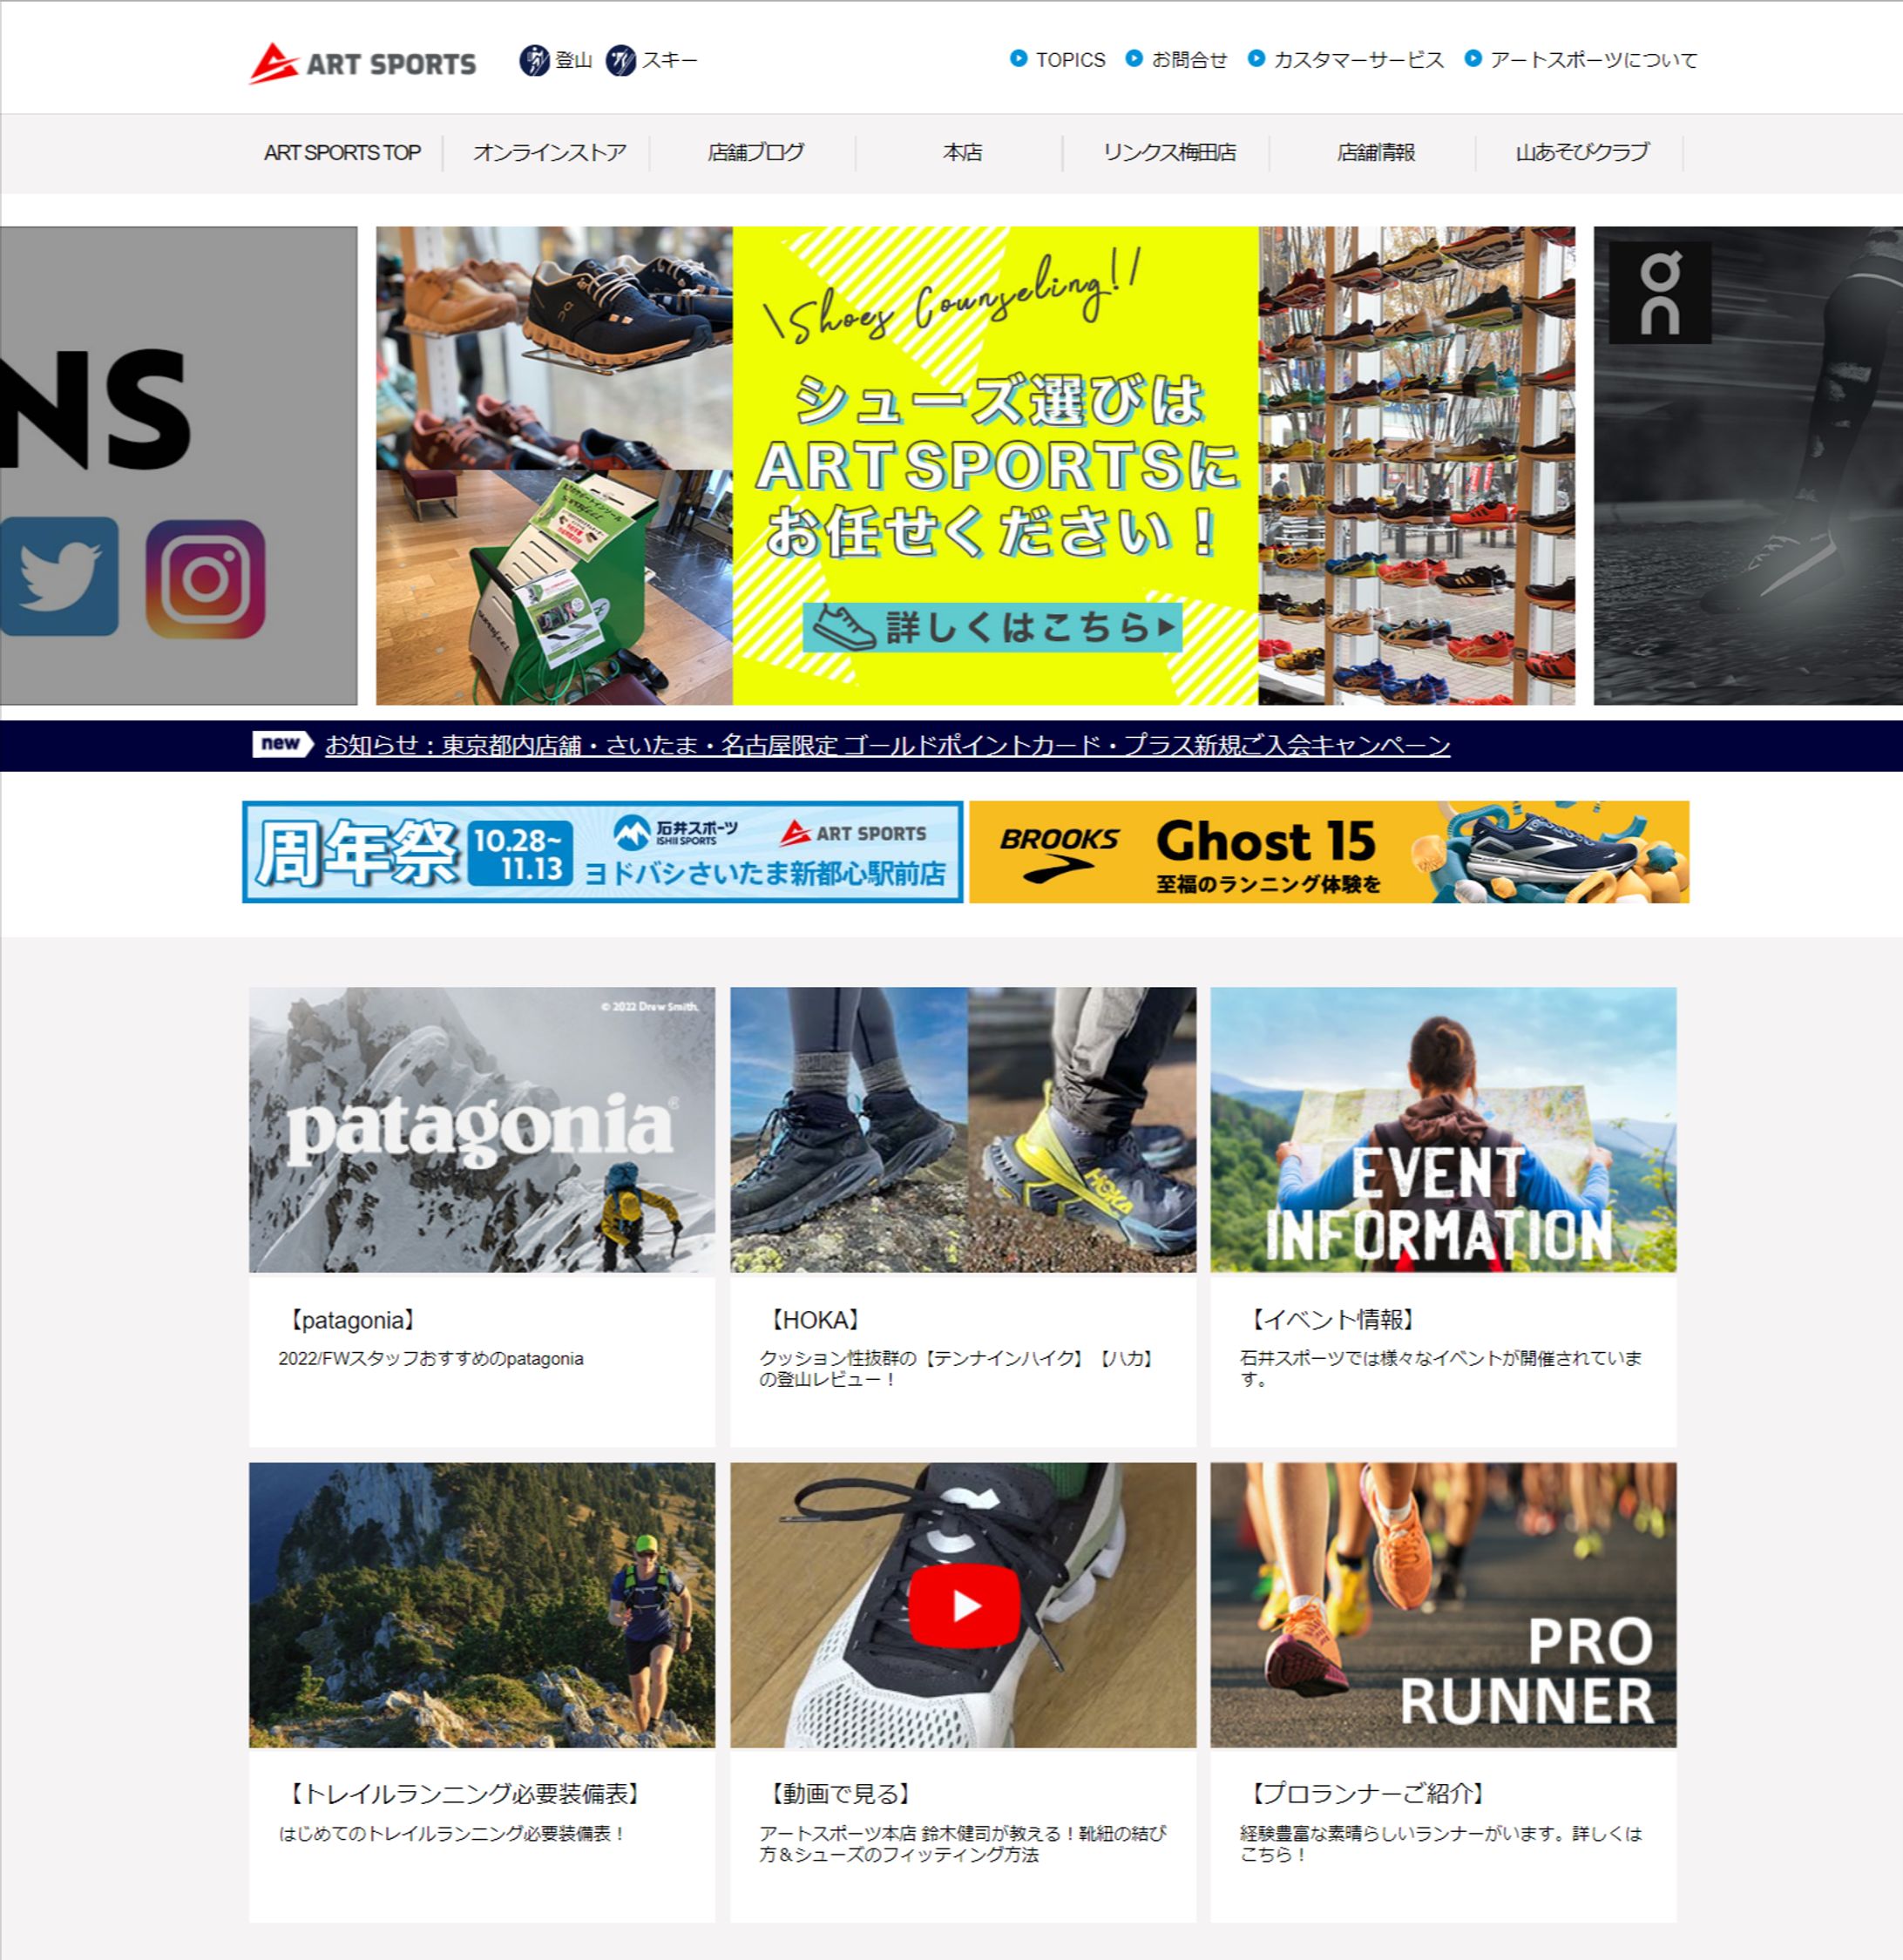
Task: Click the 【HOKA】 title text
Action: (x=815, y=1320)
